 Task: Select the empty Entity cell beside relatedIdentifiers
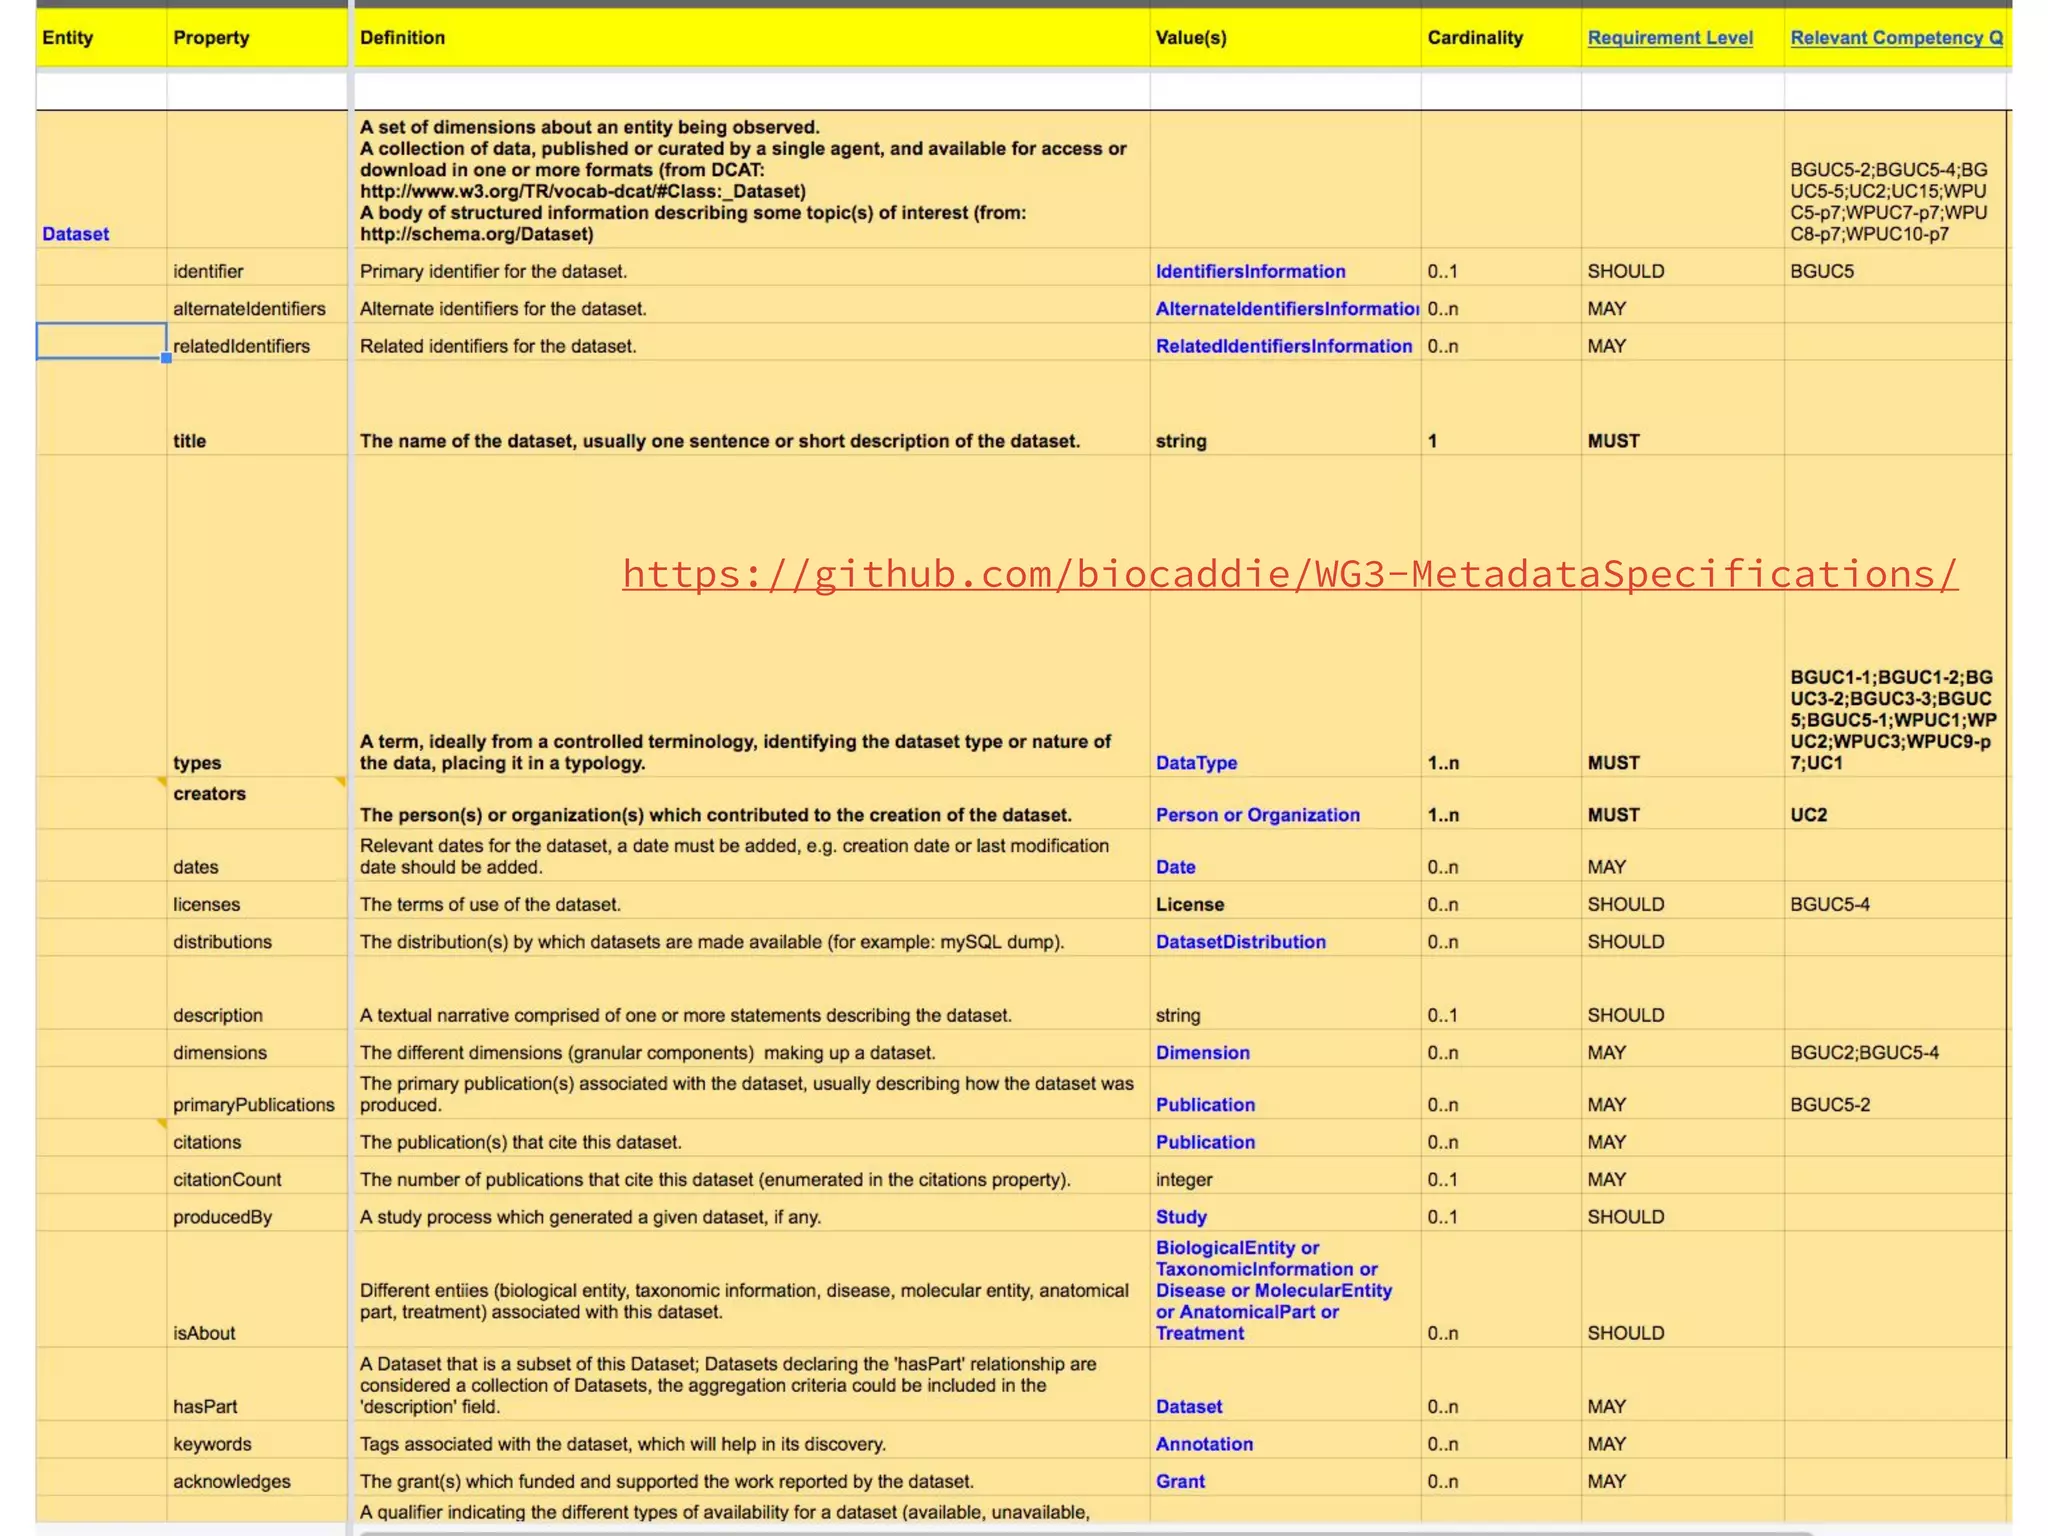(x=101, y=341)
